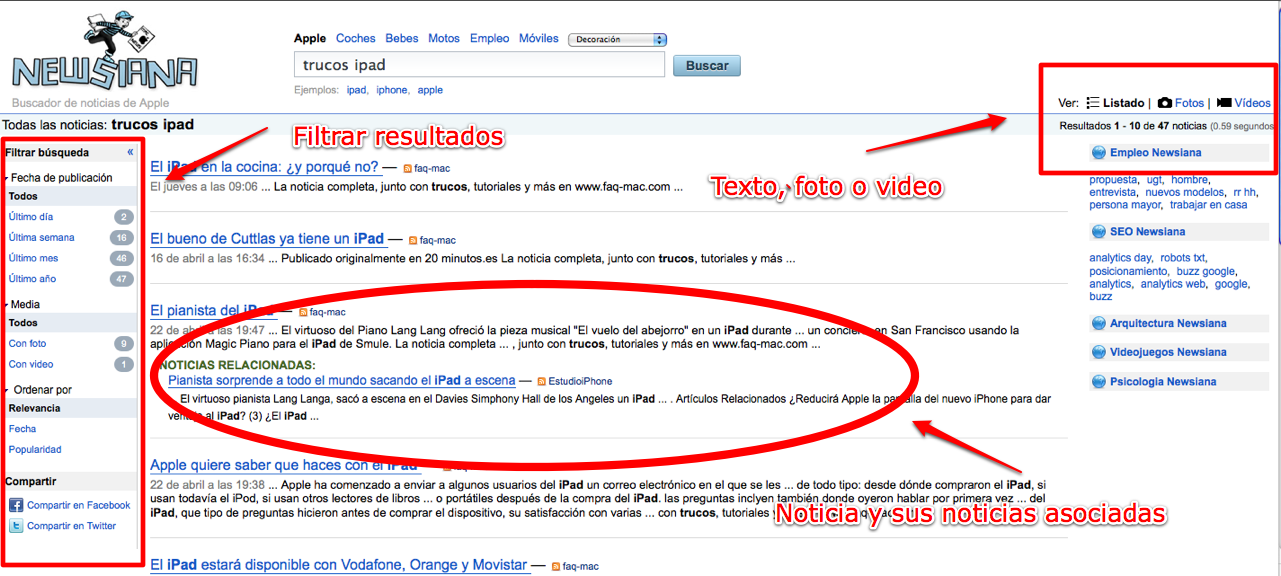The image size is (1281, 576).
Task: Click the 'iphone' example link
Action: click(392, 90)
